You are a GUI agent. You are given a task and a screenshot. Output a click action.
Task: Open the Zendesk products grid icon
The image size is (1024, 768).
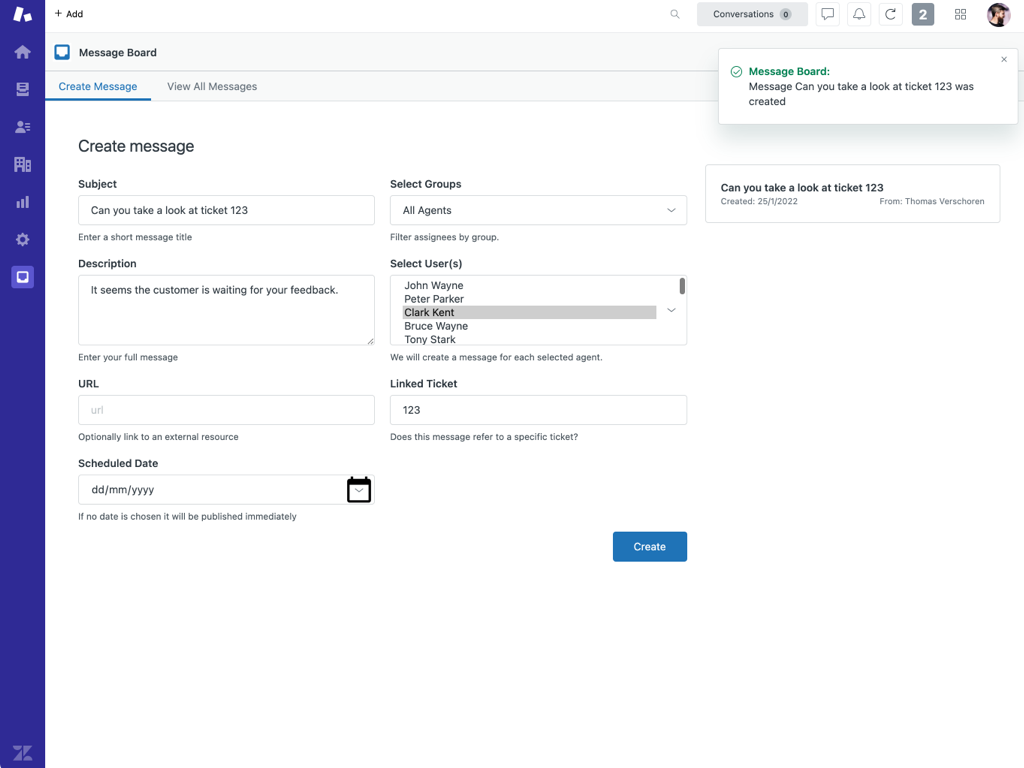(x=960, y=14)
